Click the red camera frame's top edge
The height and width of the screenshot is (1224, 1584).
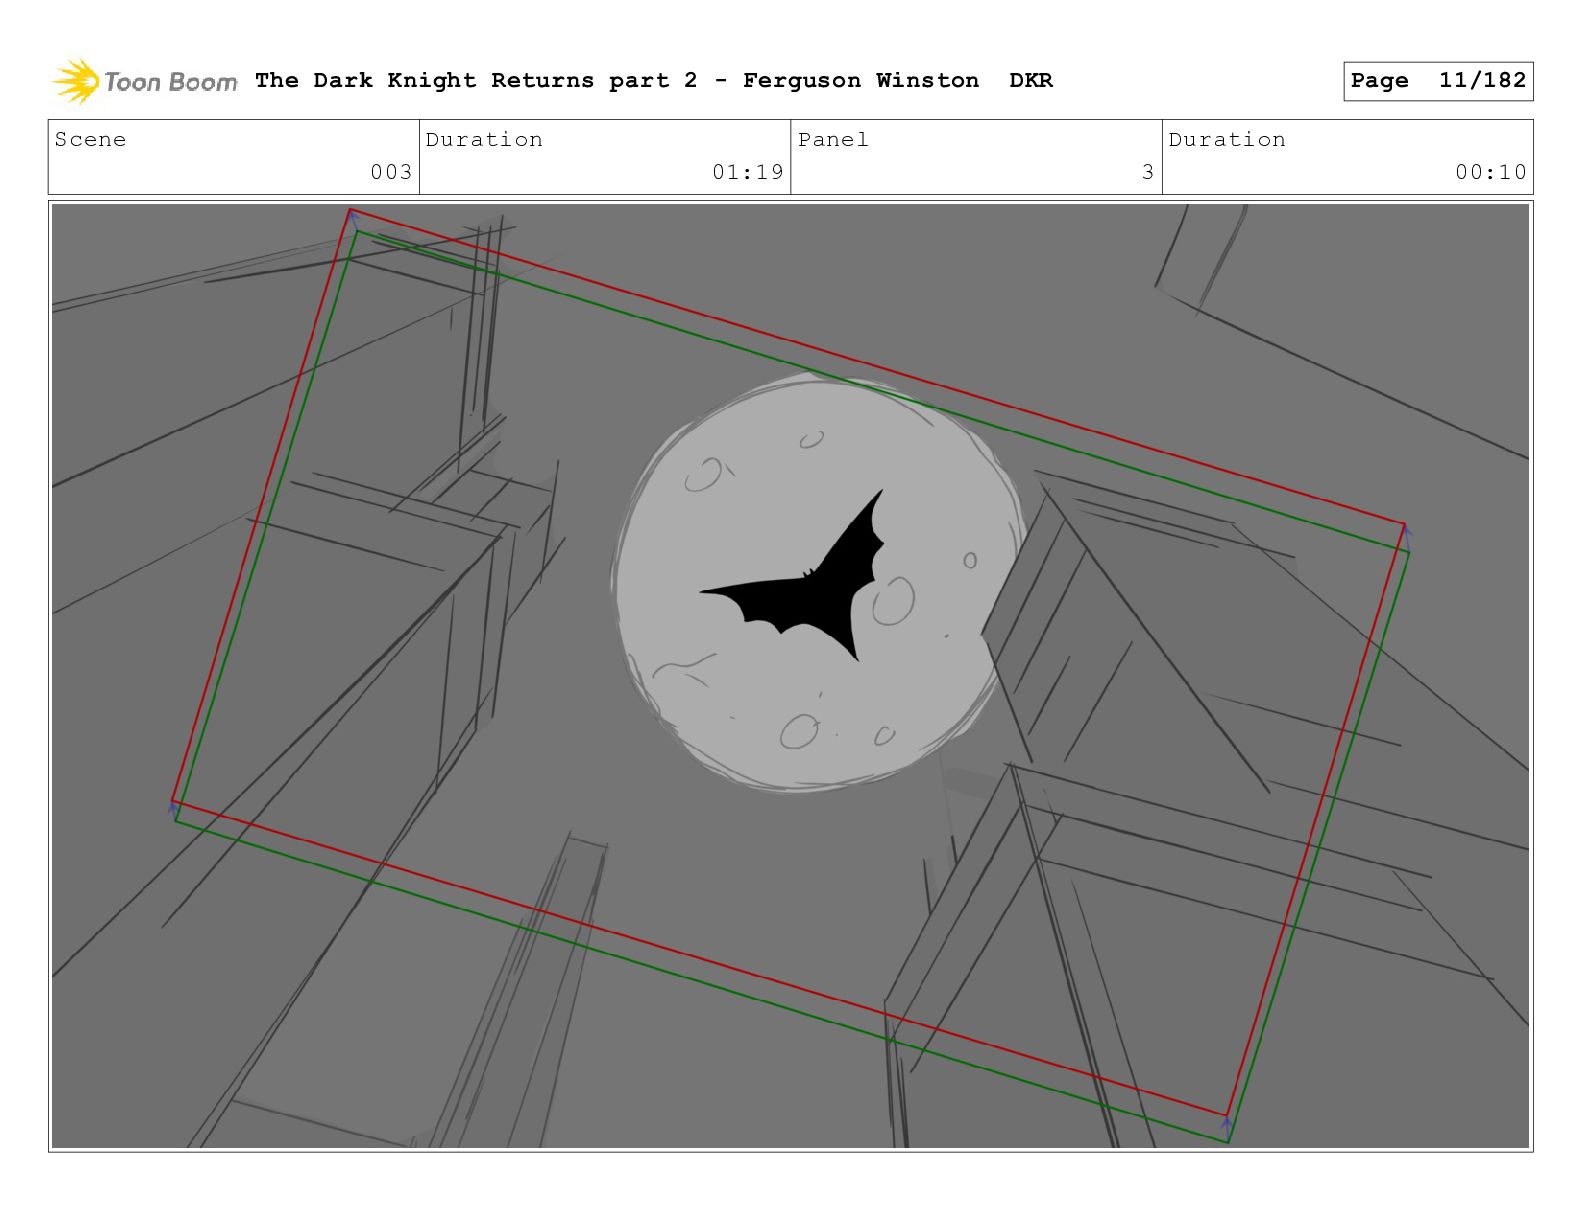(x=877, y=367)
